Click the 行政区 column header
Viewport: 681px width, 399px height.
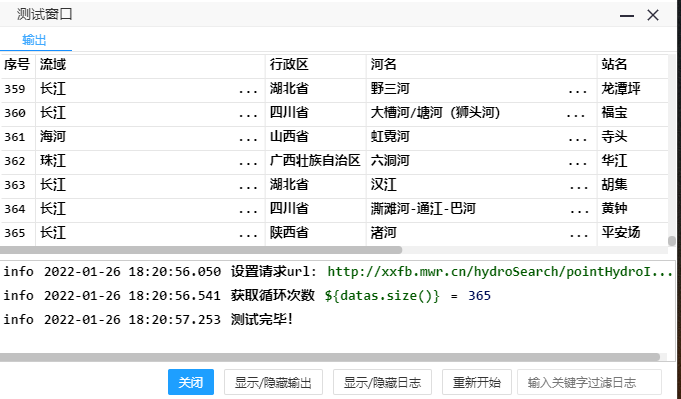pos(289,65)
